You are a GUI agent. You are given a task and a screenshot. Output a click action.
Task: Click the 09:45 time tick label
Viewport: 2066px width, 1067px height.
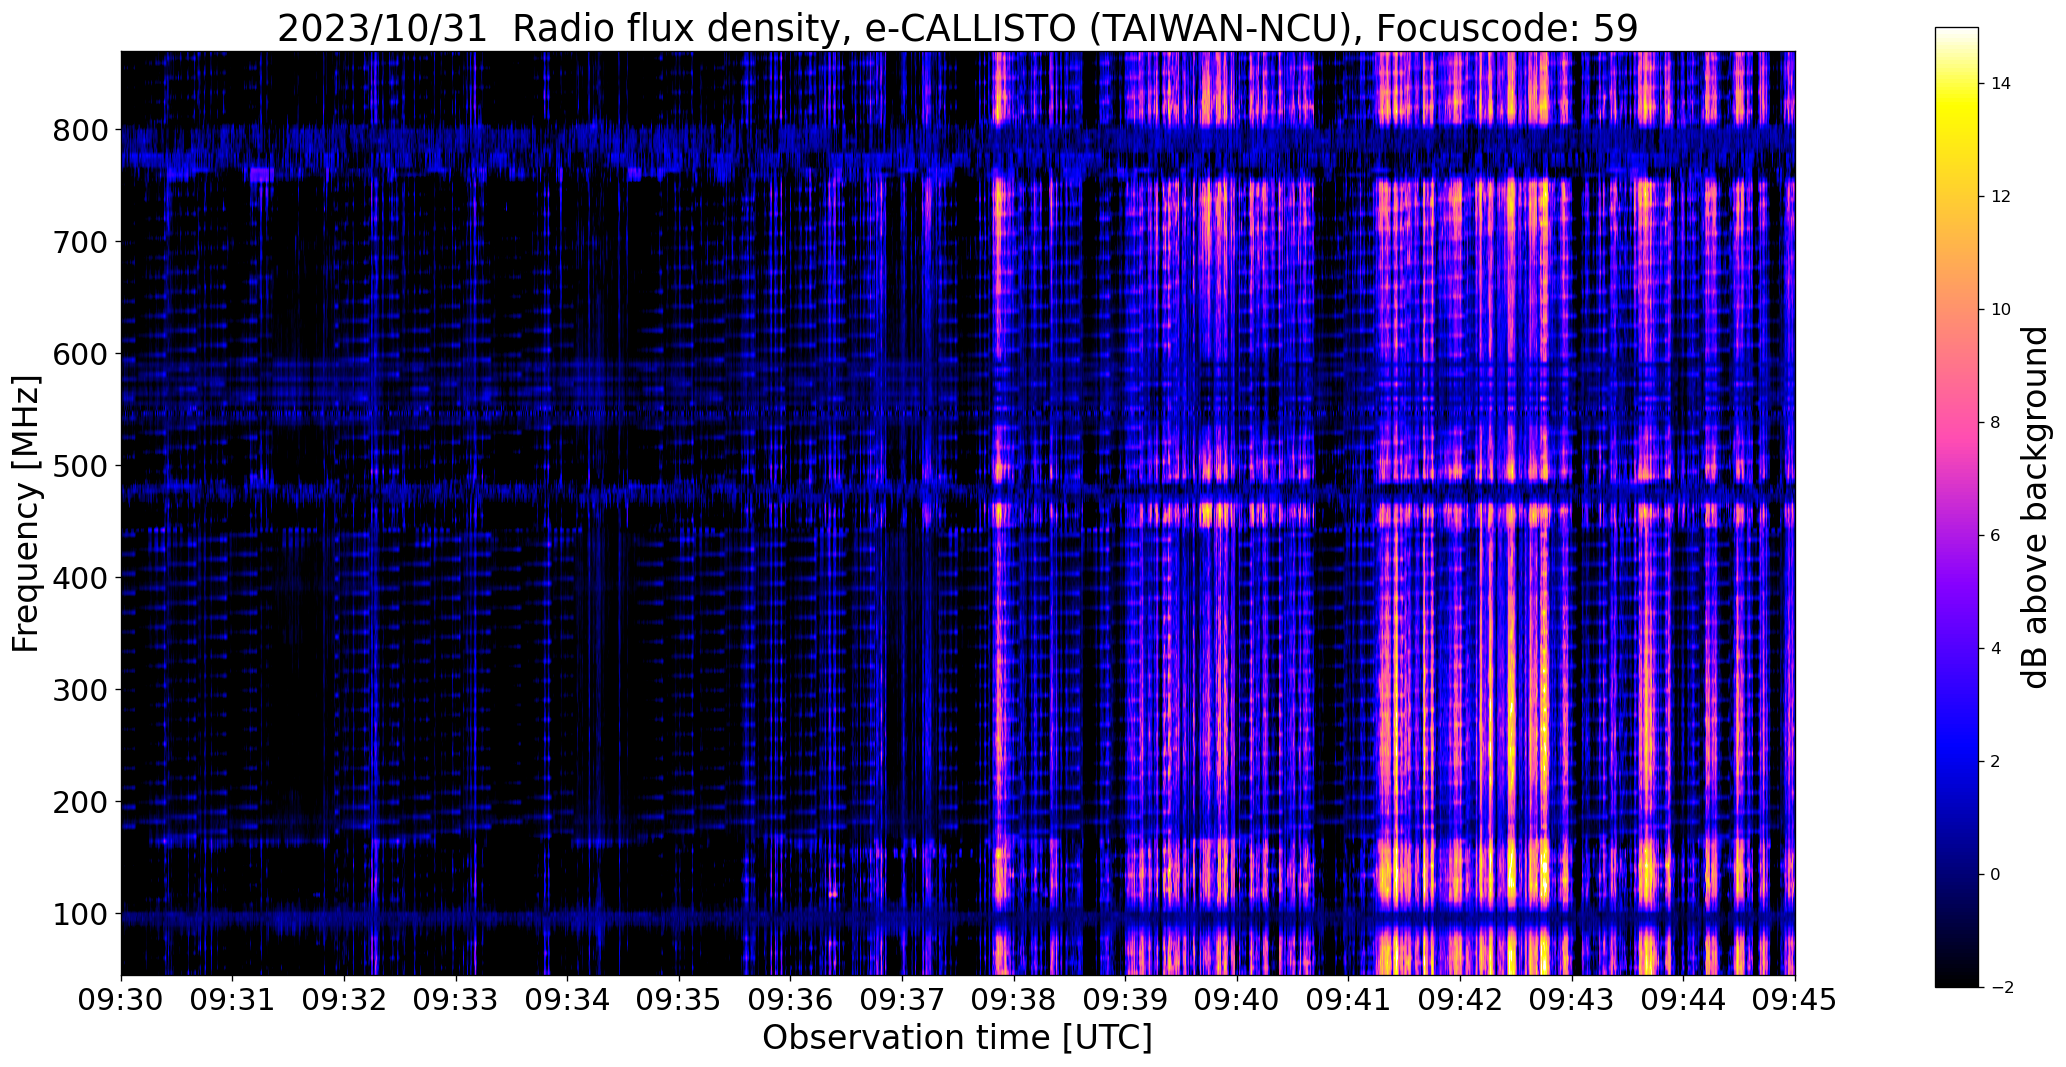tap(1795, 1000)
